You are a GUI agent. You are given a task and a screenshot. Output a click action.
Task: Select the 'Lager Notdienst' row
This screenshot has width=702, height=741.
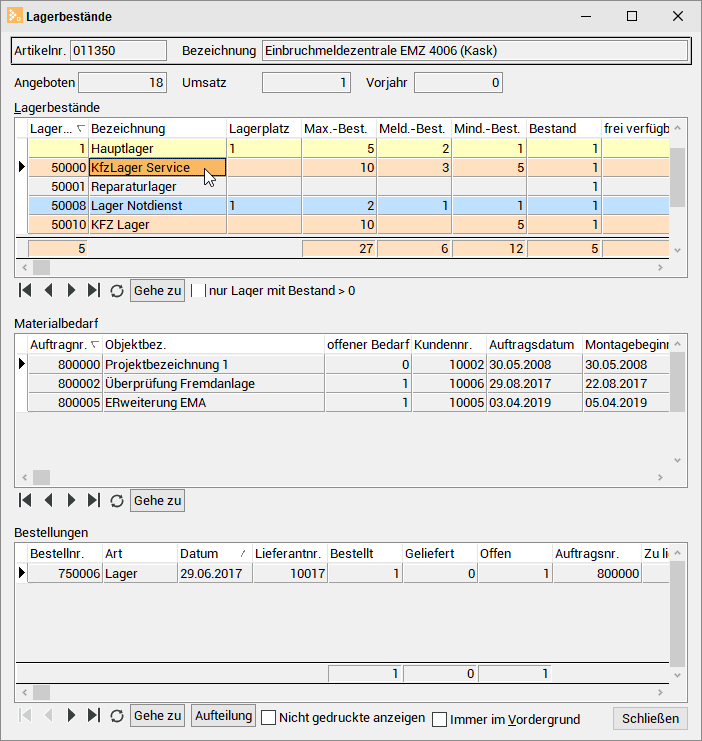(349, 206)
